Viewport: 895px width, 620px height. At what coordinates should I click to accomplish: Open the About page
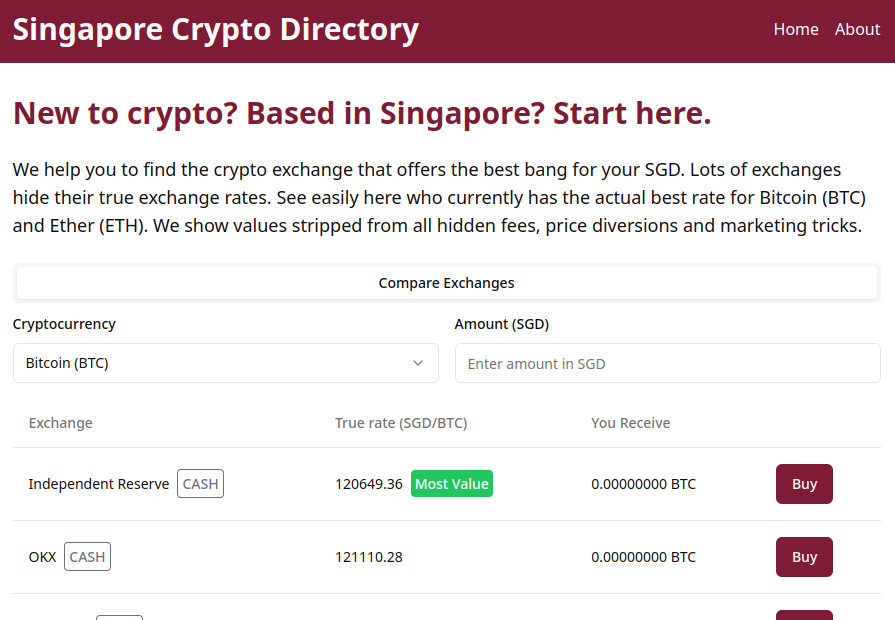pyautogui.click(x=857, y=29)
